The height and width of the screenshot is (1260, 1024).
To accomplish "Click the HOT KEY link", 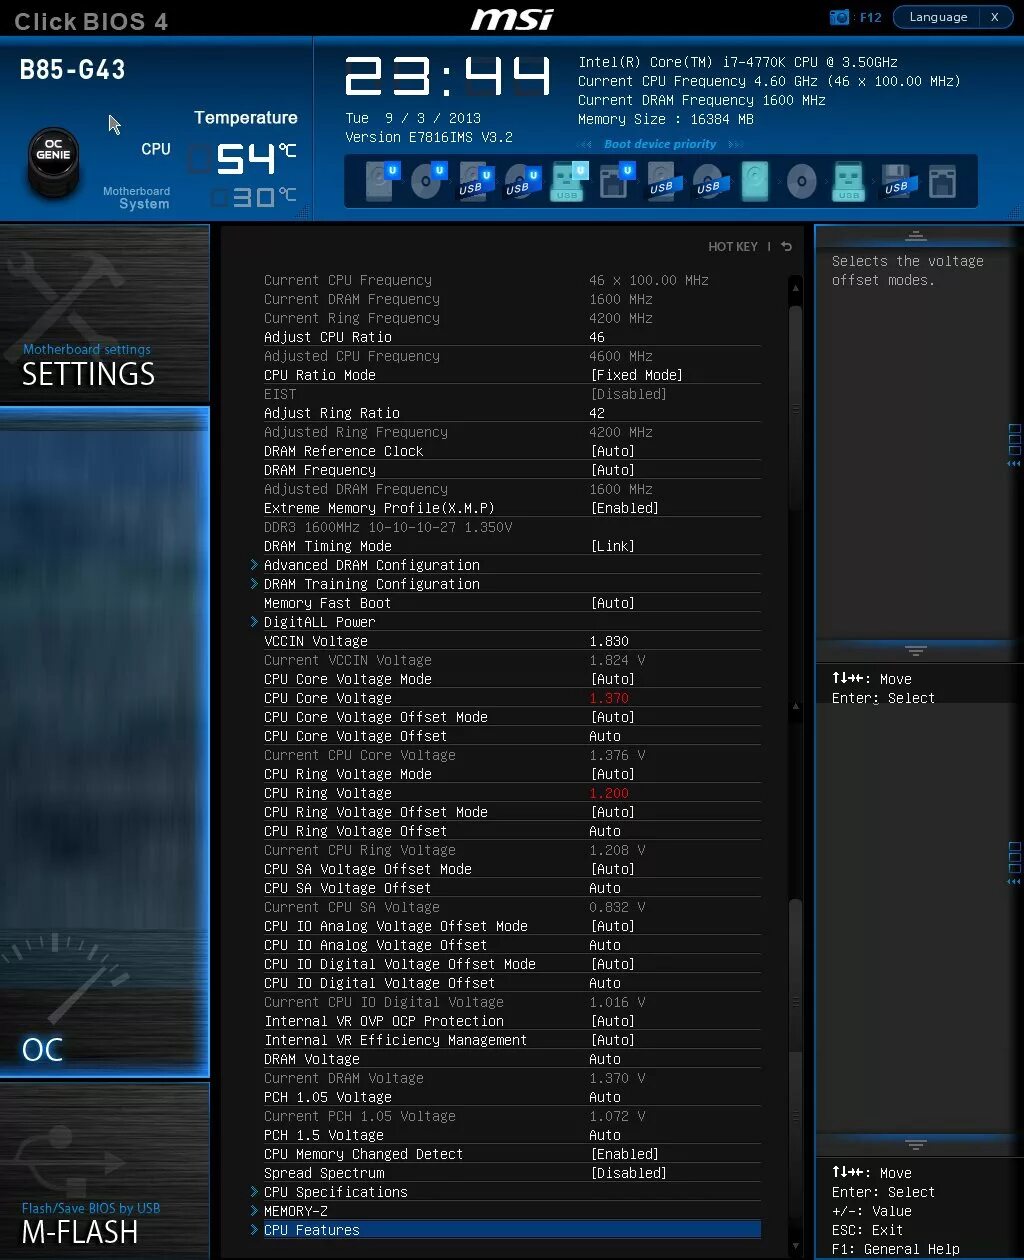I will 733,246.
